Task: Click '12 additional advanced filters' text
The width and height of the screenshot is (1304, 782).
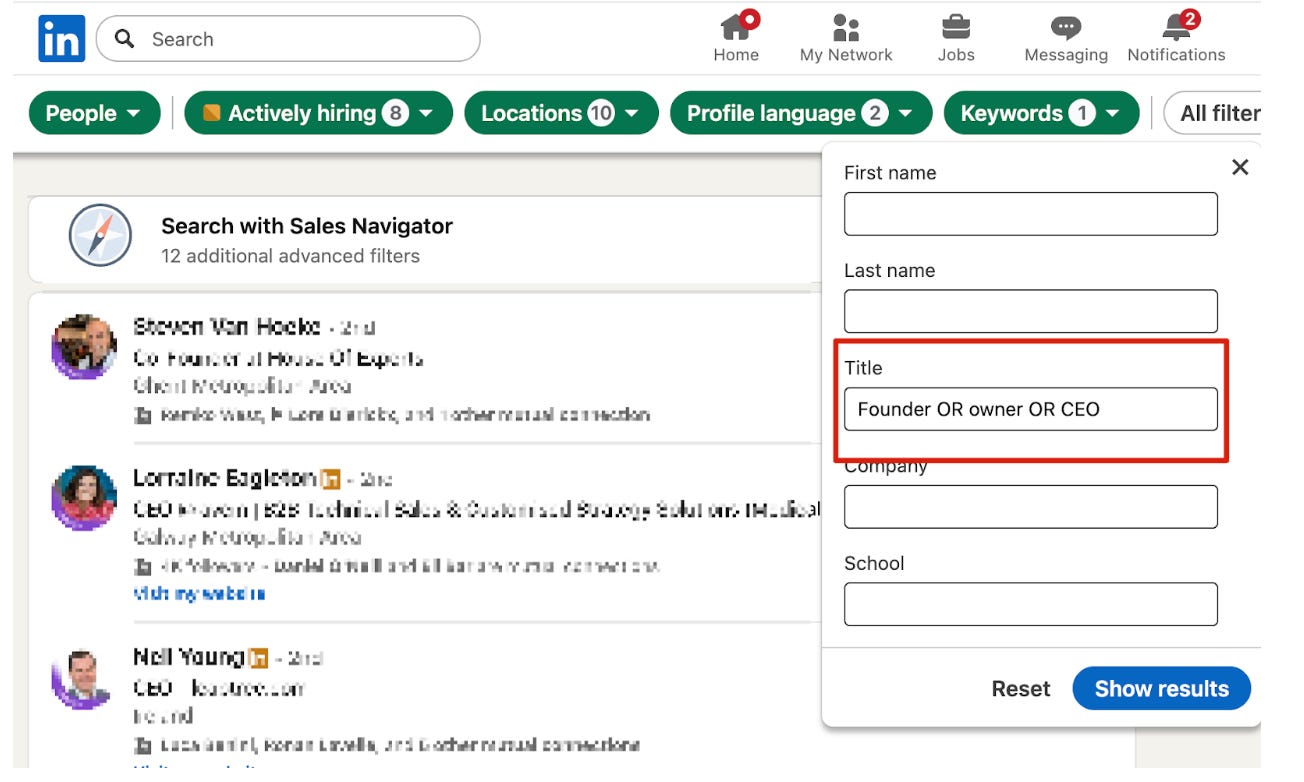Action: 291,256
